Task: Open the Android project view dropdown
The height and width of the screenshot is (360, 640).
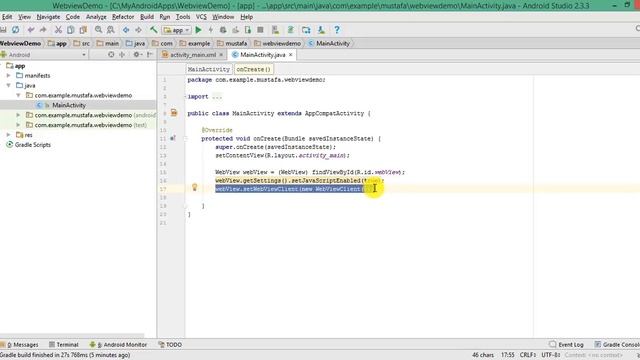Action: pos(44,54)
